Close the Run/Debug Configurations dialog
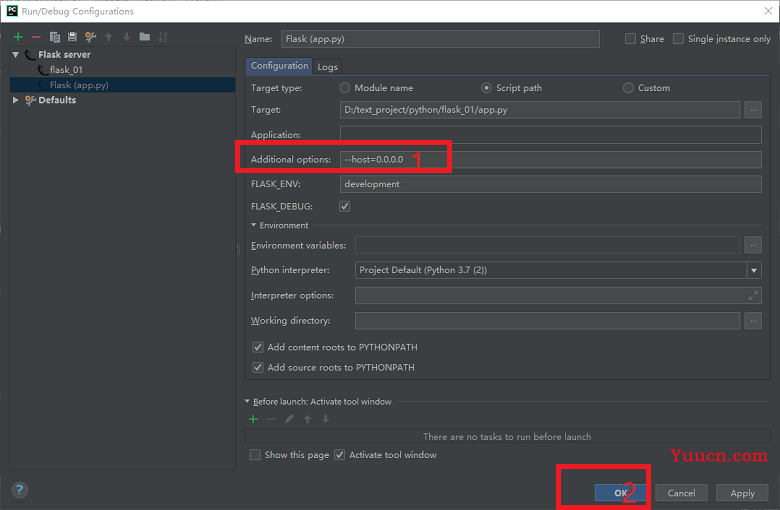Screen dimensions: 780x510 [768, 11]
